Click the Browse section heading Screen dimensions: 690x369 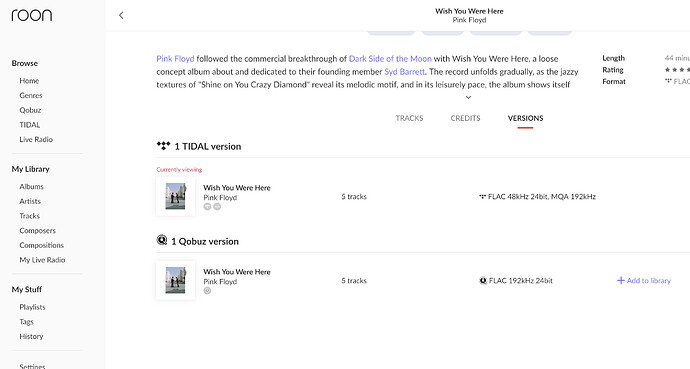[25, 63]
